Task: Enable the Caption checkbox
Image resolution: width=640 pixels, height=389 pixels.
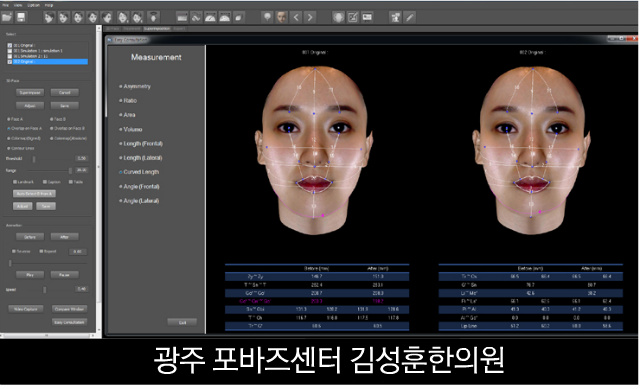Action: pos(44,182)
